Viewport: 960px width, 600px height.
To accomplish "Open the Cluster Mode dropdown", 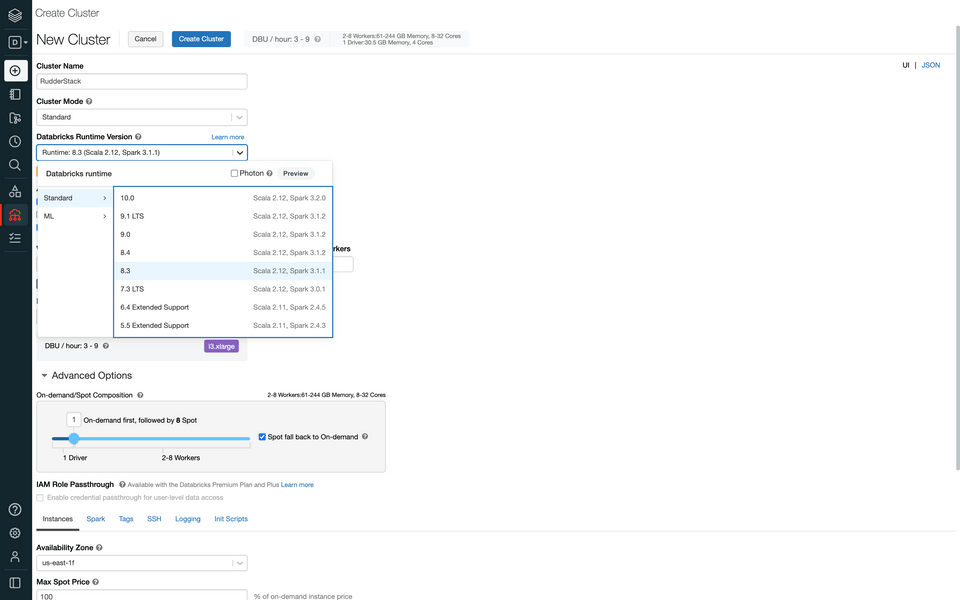I will (x=141, y=117).
